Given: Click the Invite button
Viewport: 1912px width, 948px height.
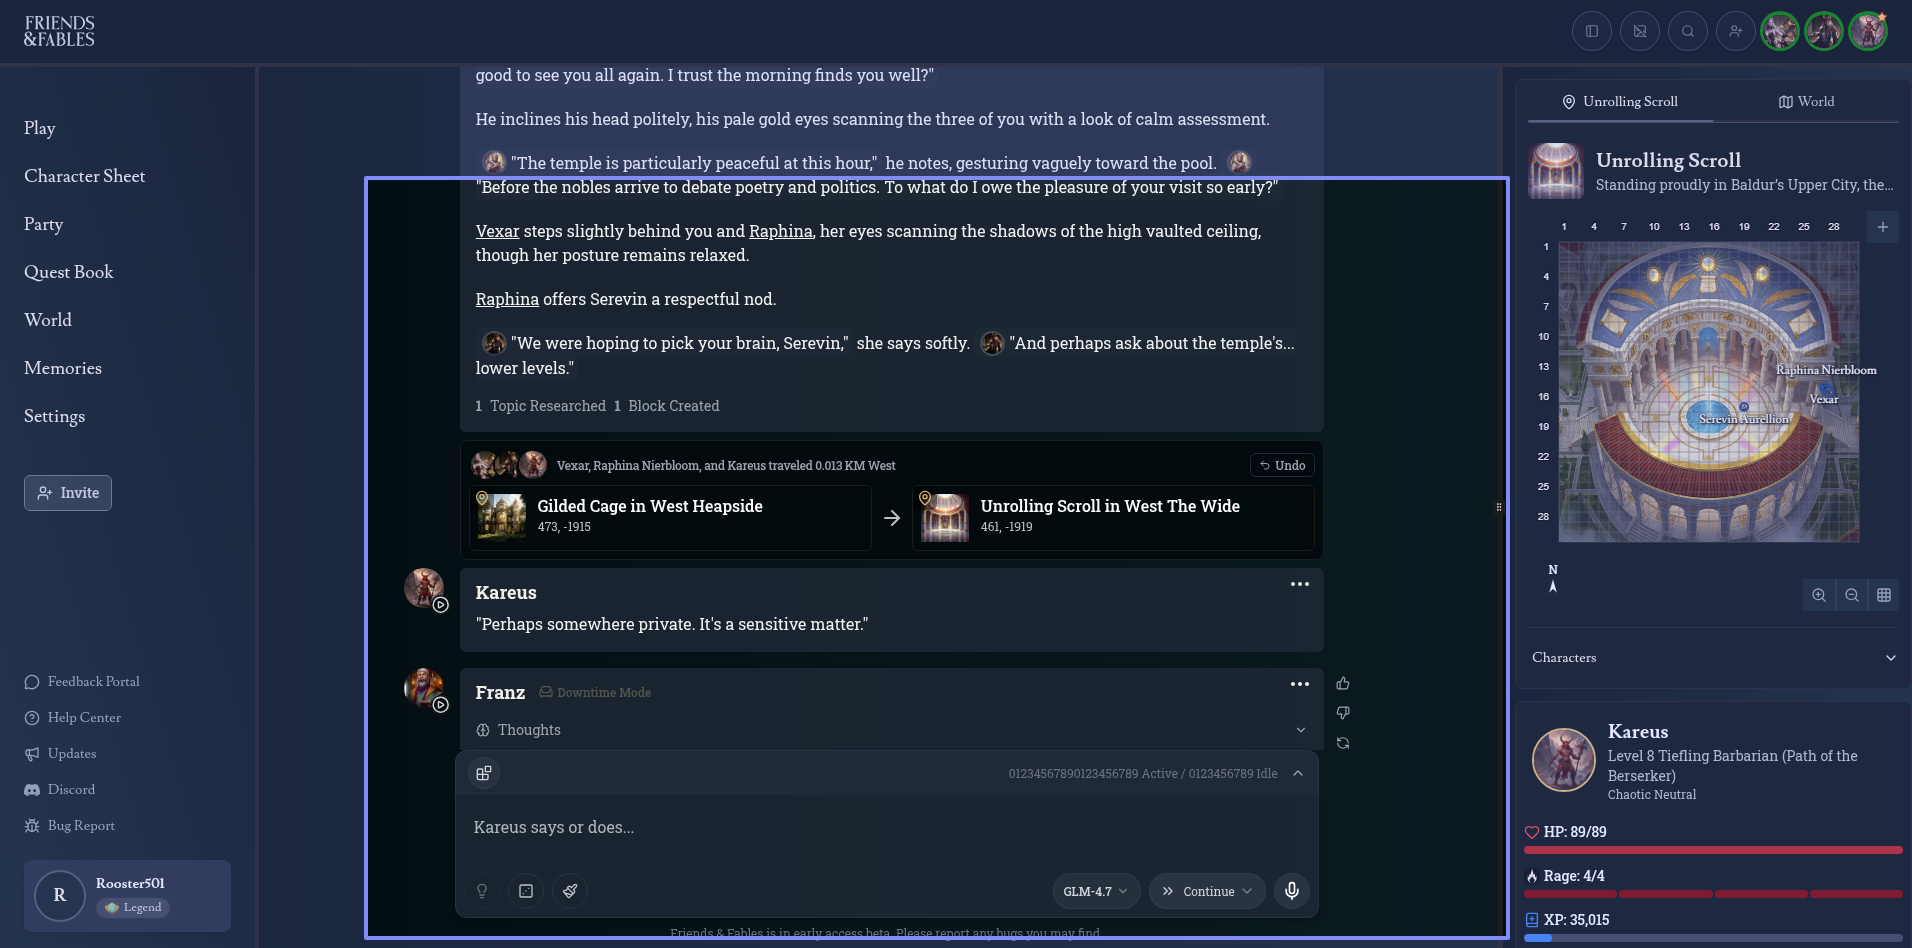Looking at the screenshot, I should (x=68, y=493).
